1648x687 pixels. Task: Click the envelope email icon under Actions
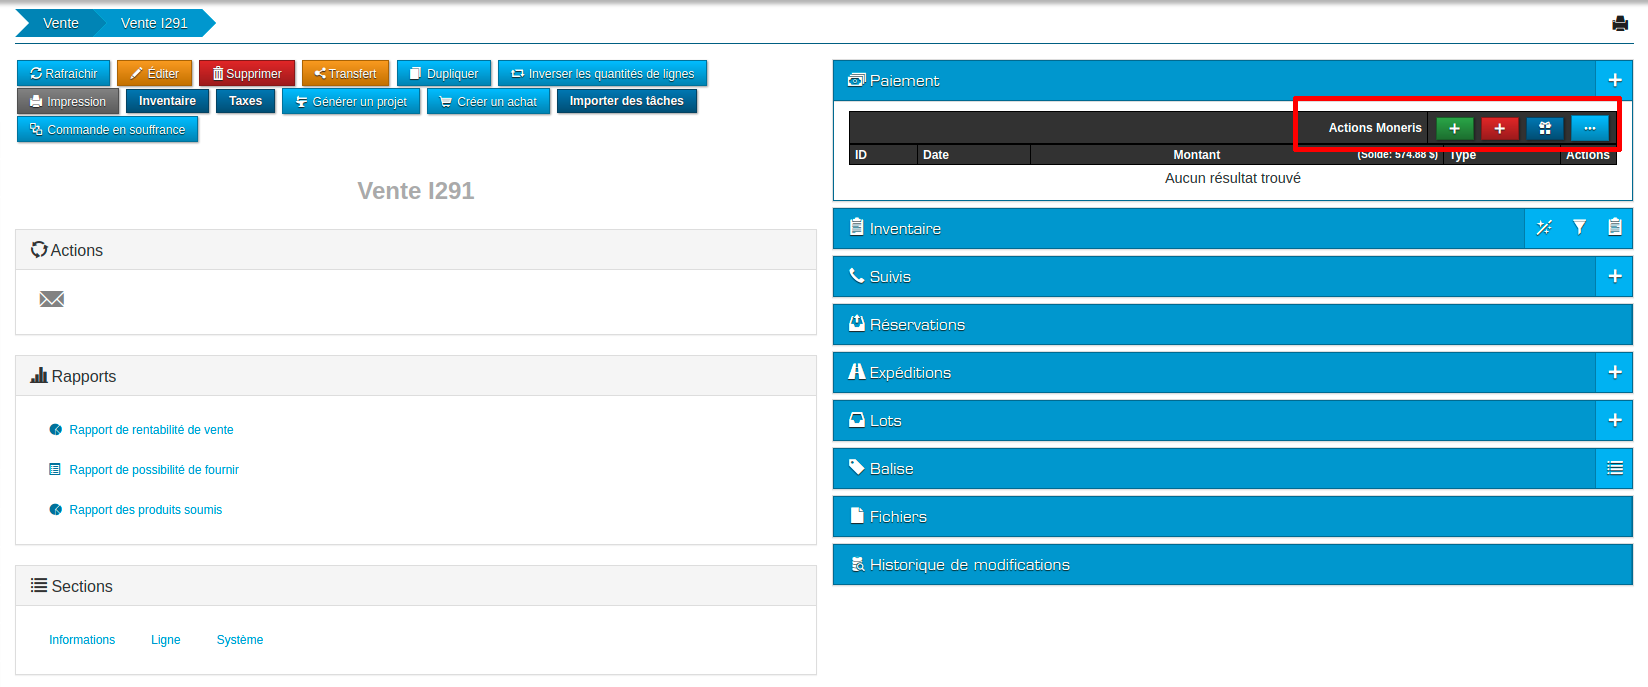pyautogui.click(x=52, y=299)
